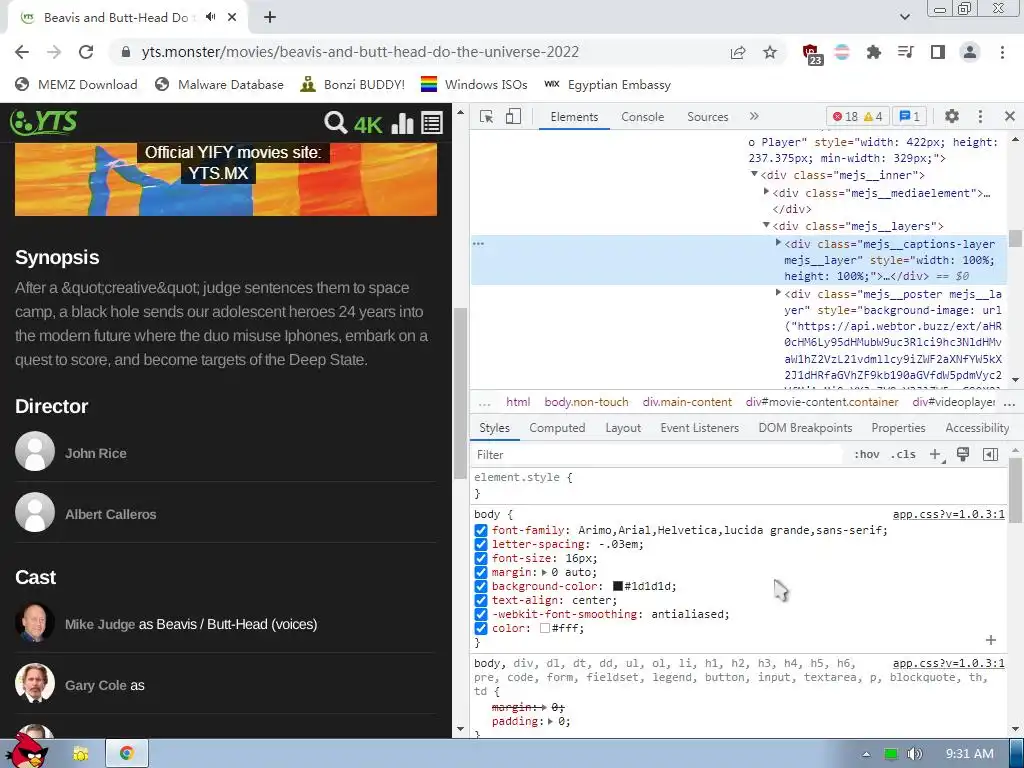Expand the mejs__poster div node

[x=778, y=293]
